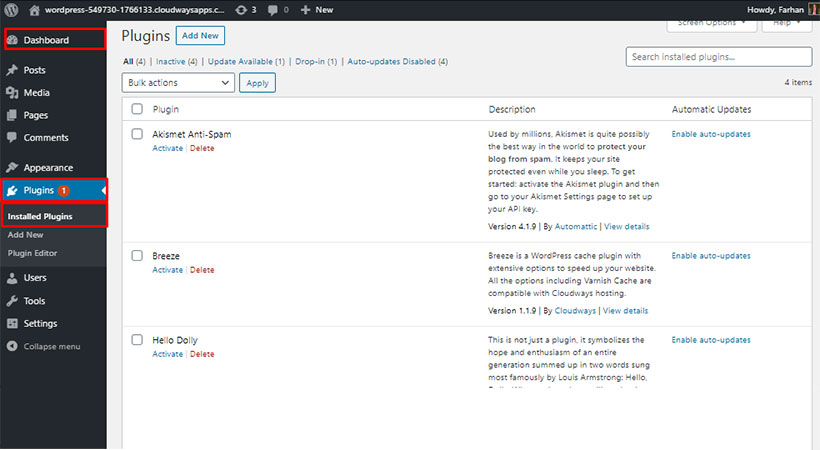This screenshot has width=820, height=450.
Task: Click the Plugins plug icon
Action: tap(12, 190)
